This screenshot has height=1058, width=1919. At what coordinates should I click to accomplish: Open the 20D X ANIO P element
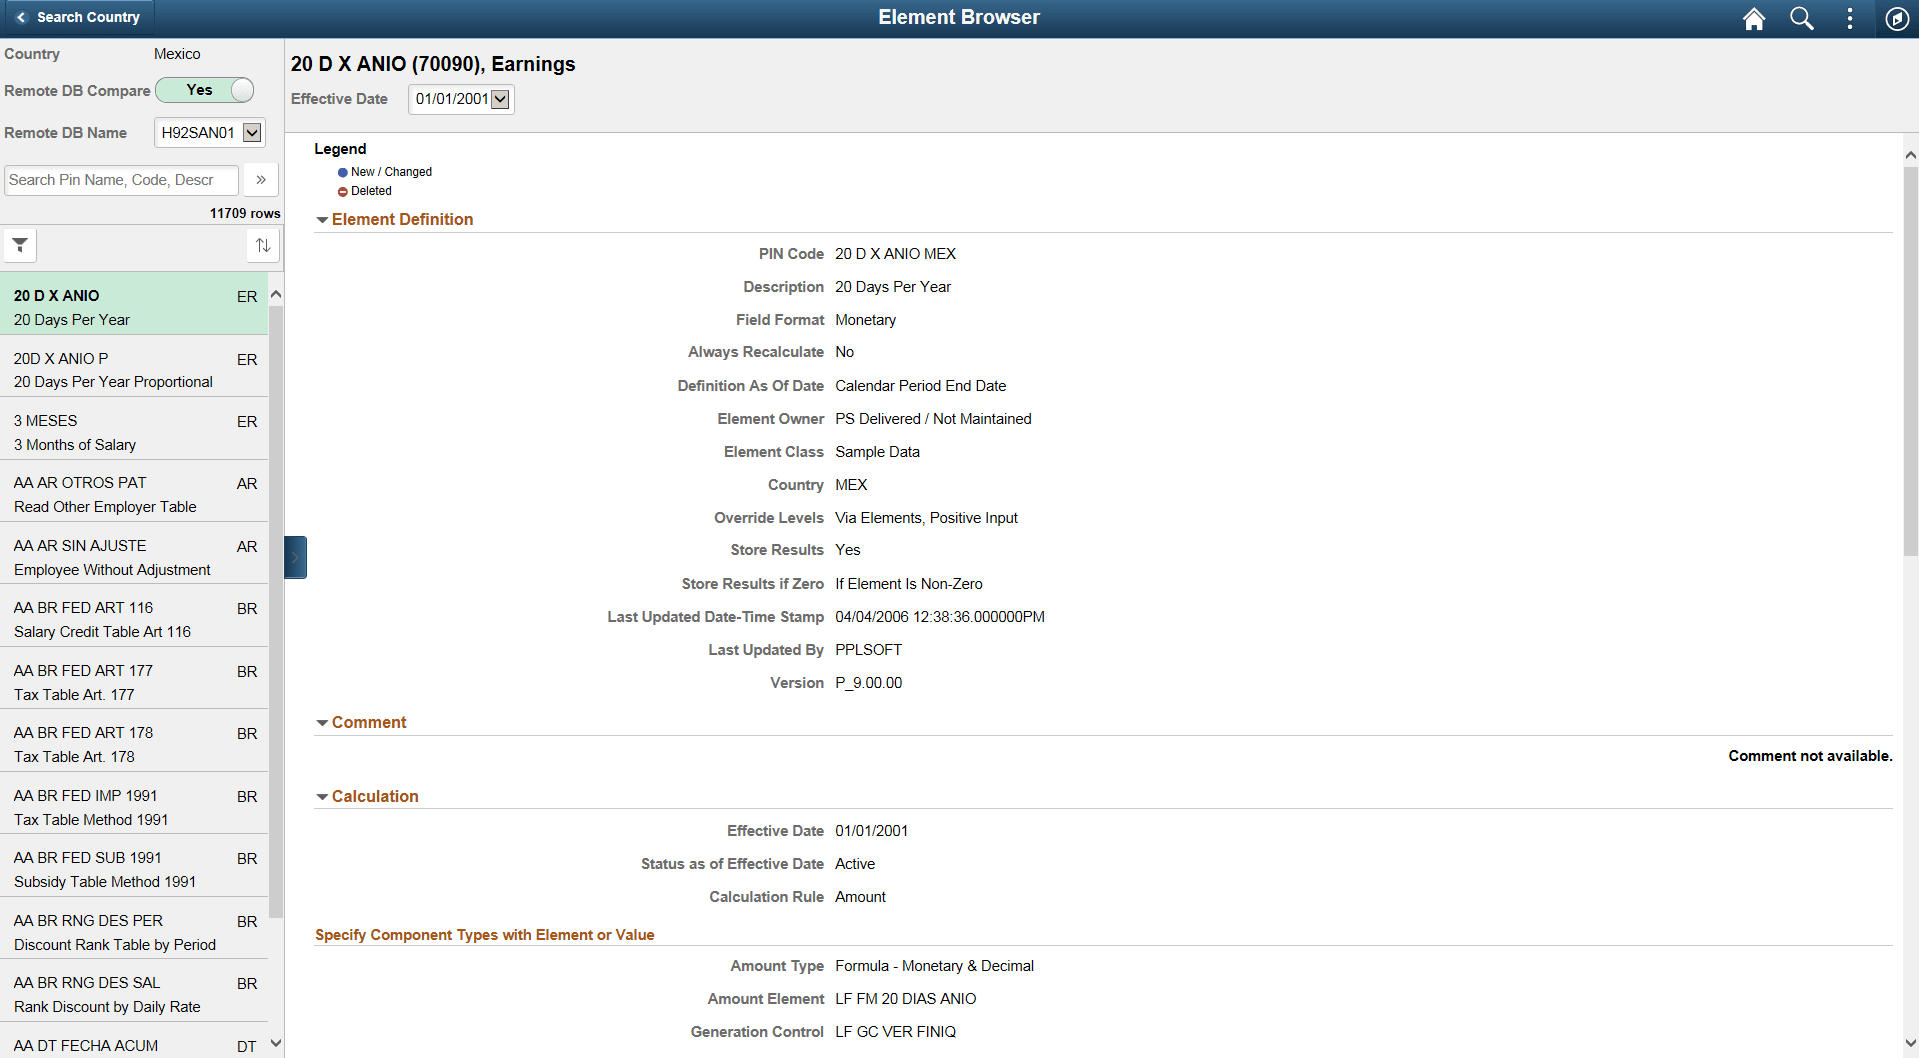click(x=120, y=368)
